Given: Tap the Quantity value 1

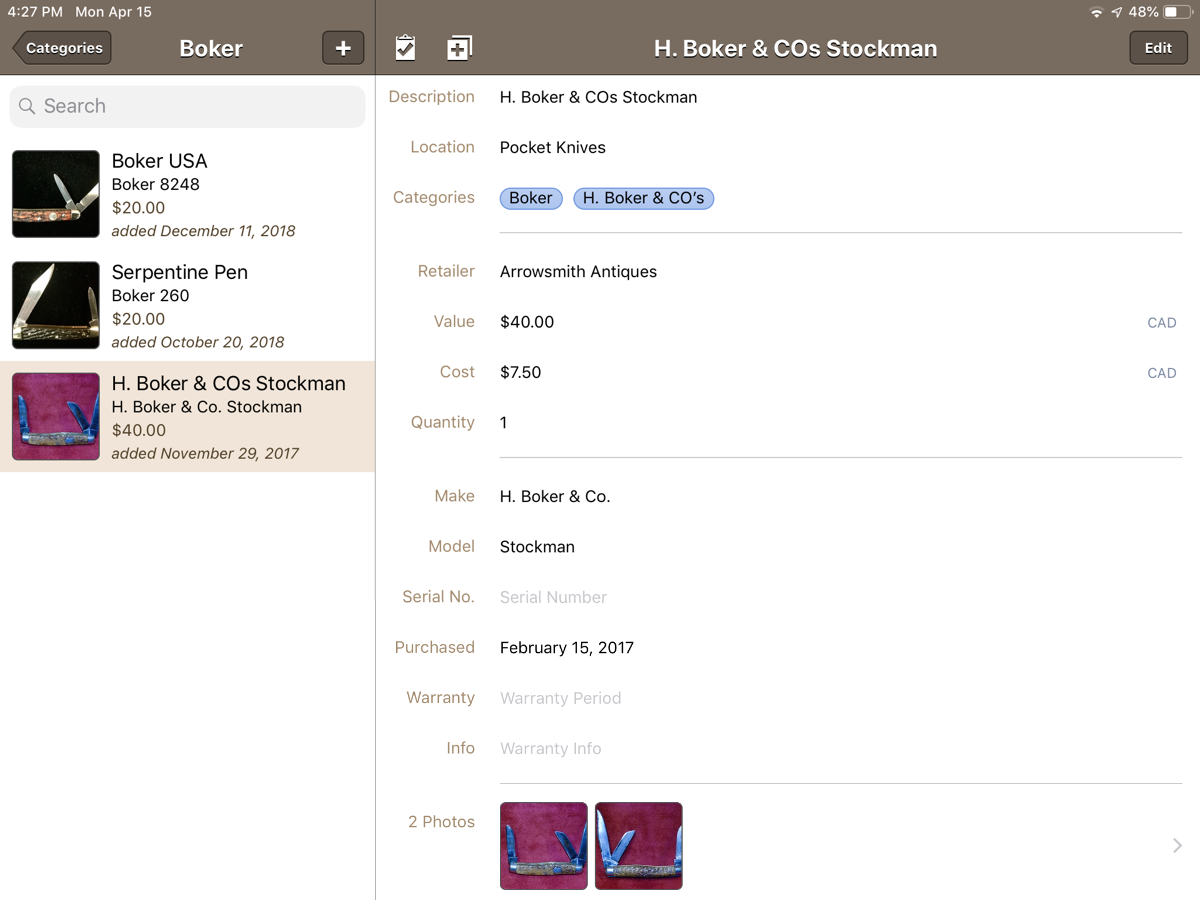Looking at the screenshot, I should [x=504, y=422].
